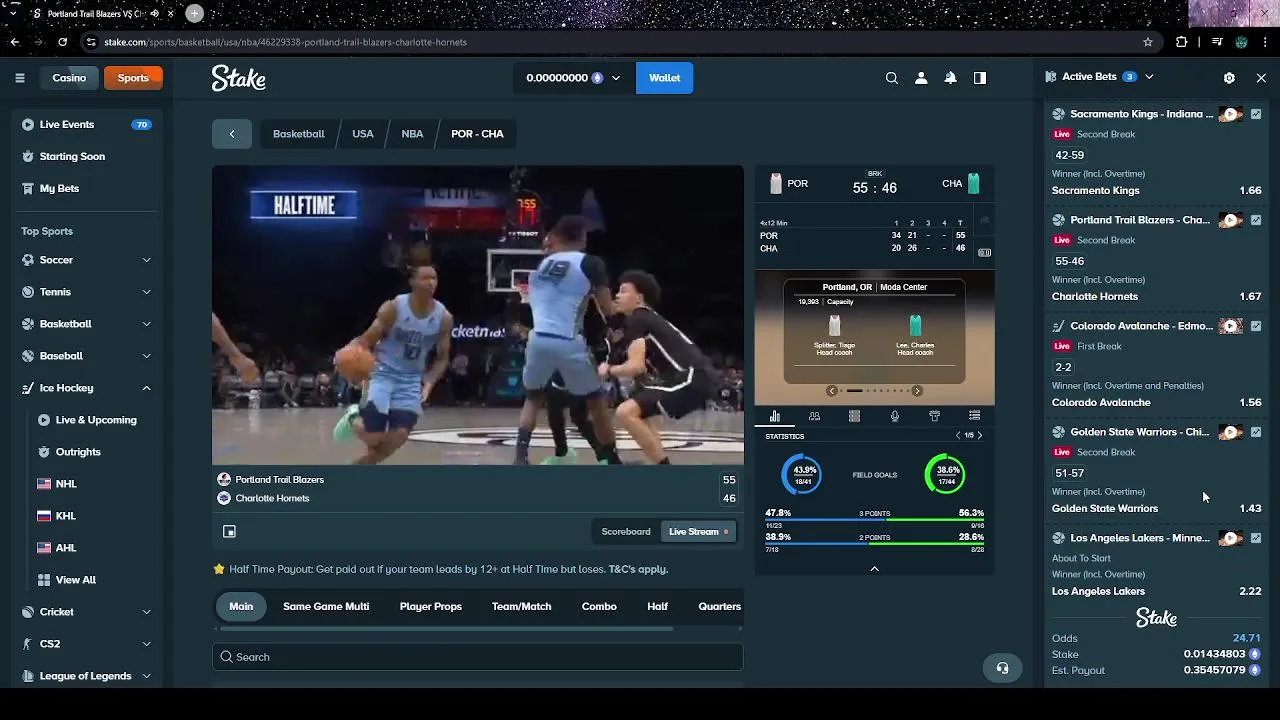1280x720 pixels.
Task: Expand the League of Legends sidebar menu
Action: coord(146,676)
